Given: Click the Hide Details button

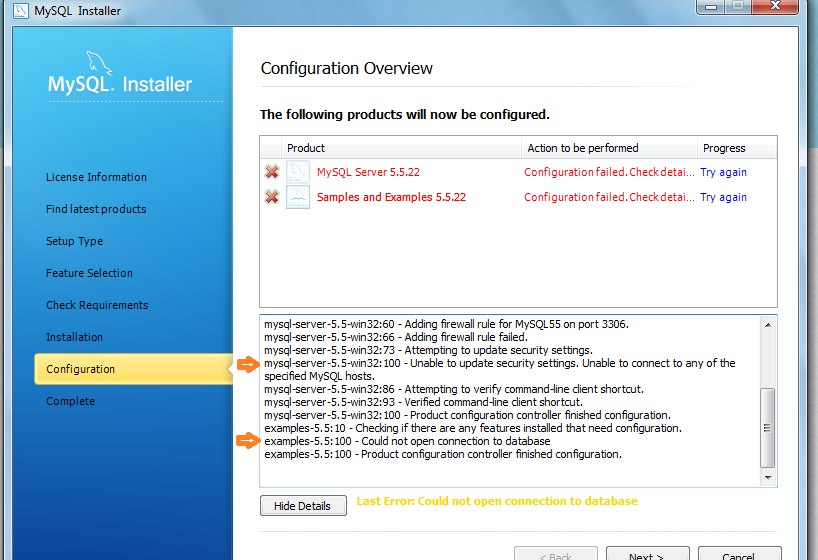Looking at the screenshot, I should [303, 506].
